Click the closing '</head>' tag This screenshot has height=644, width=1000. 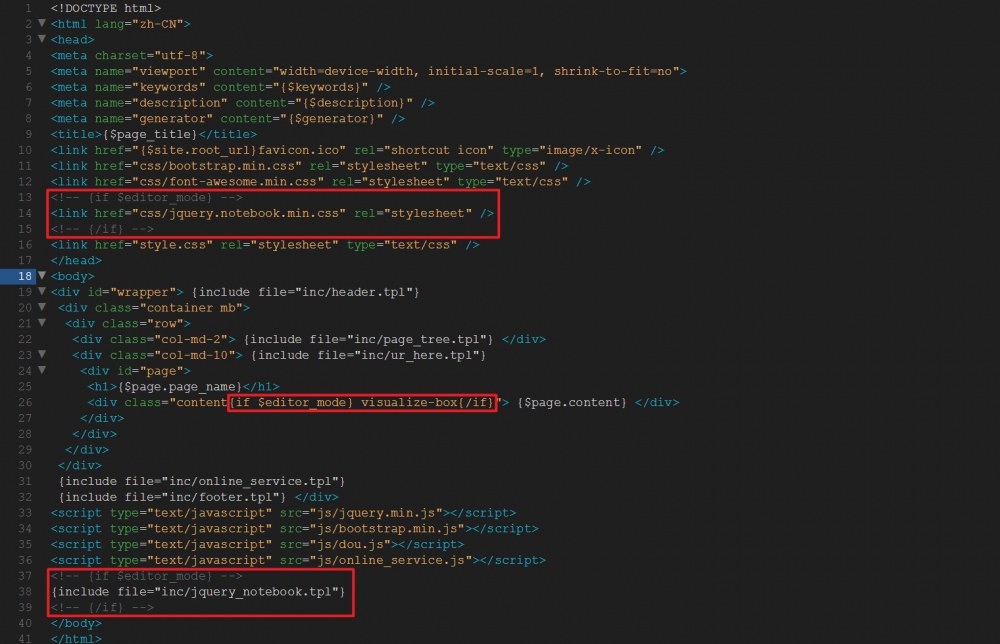tap(77, 261)
